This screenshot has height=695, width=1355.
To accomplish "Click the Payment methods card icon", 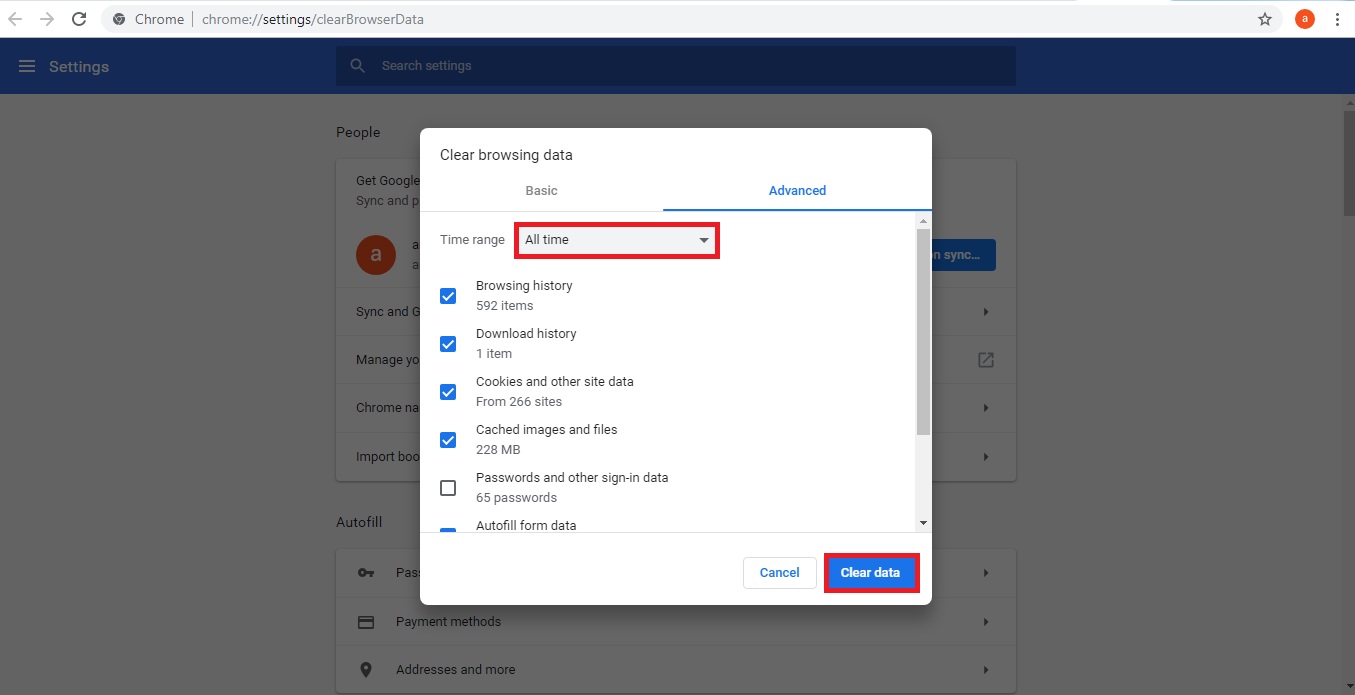I will [366, 622].
